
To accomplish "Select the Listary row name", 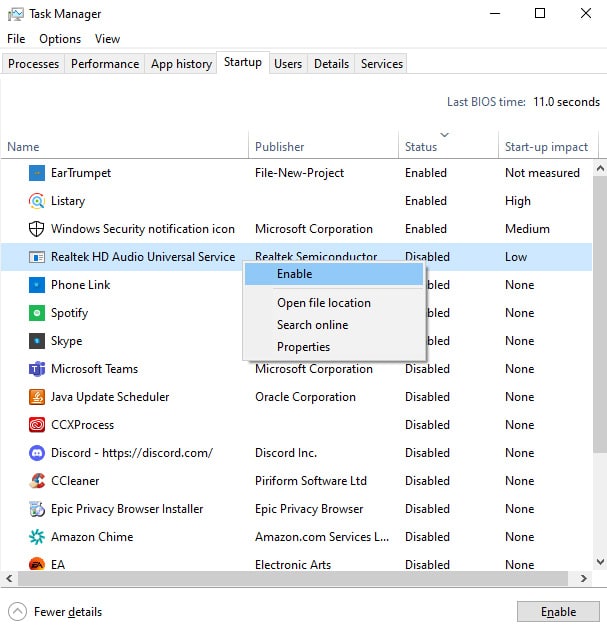I will coord(68,201).
